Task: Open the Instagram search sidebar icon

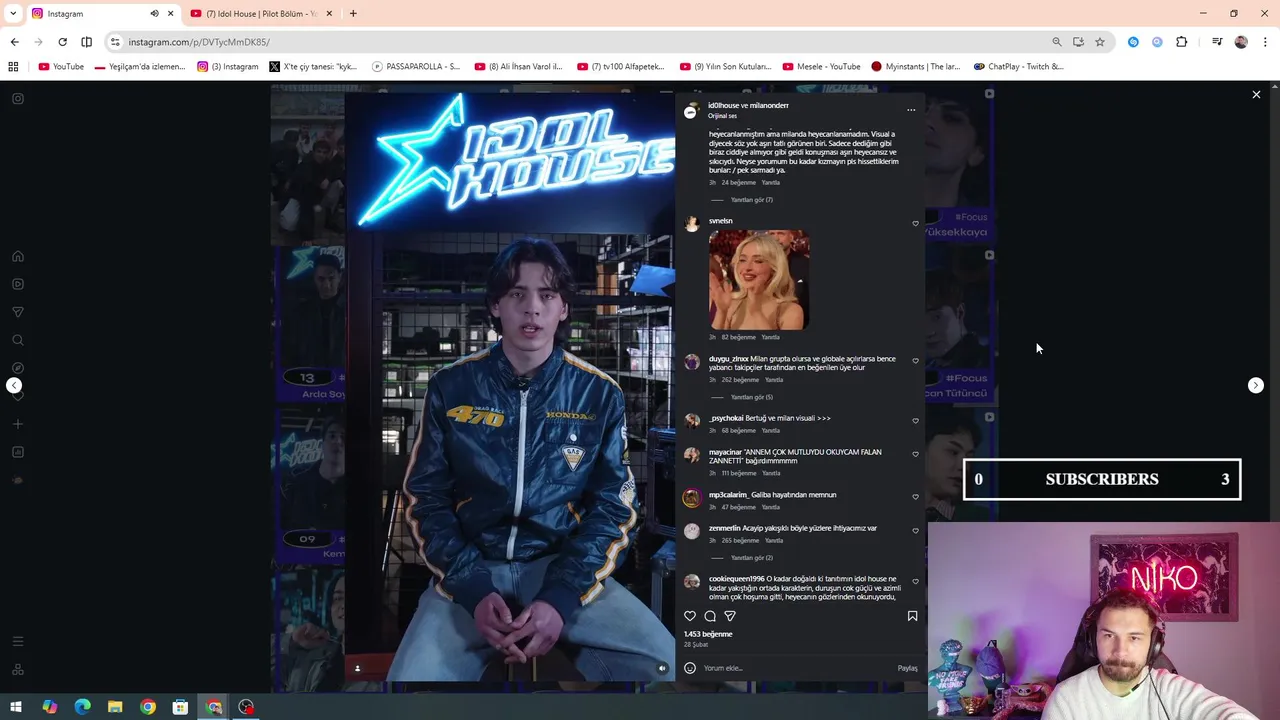Action: [18, 340]
